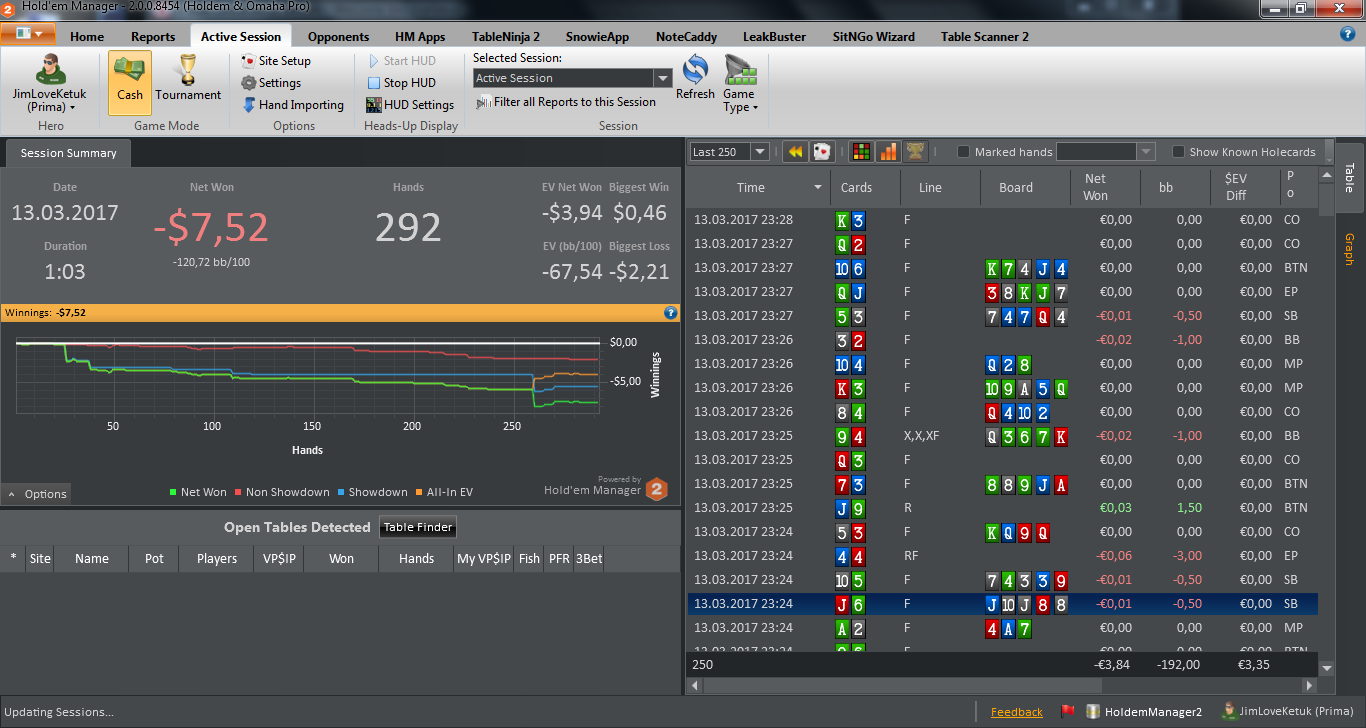1366x728 pixels.
Task: Open the Time column sort arrow
Action: click(819, 188)
